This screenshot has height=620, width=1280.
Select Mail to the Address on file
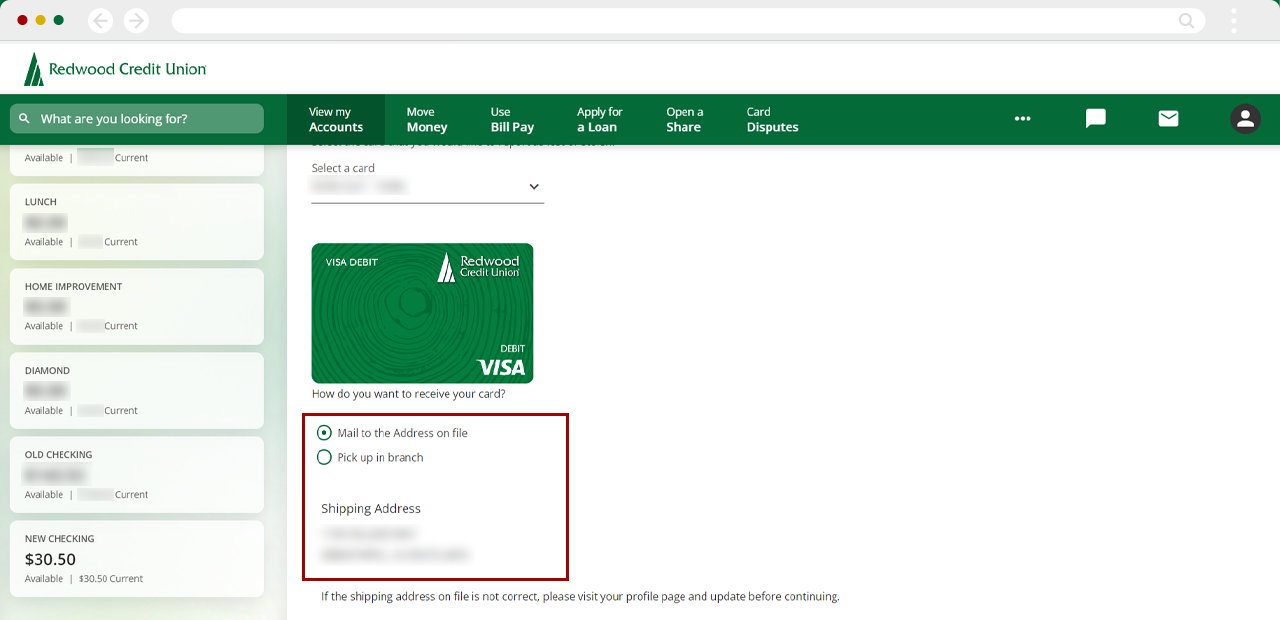[392, 433]
